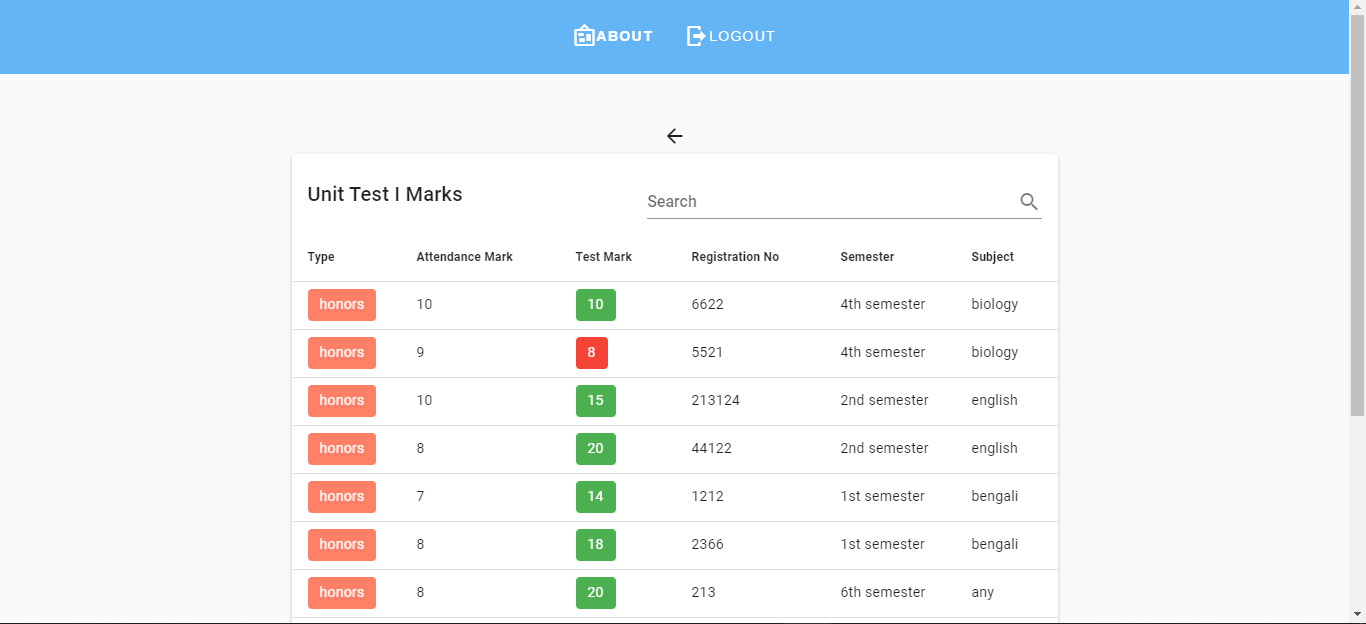This screenshot has height=624, width=1366.
Task: Click the Registration No column header
Action: pos(735,256)
